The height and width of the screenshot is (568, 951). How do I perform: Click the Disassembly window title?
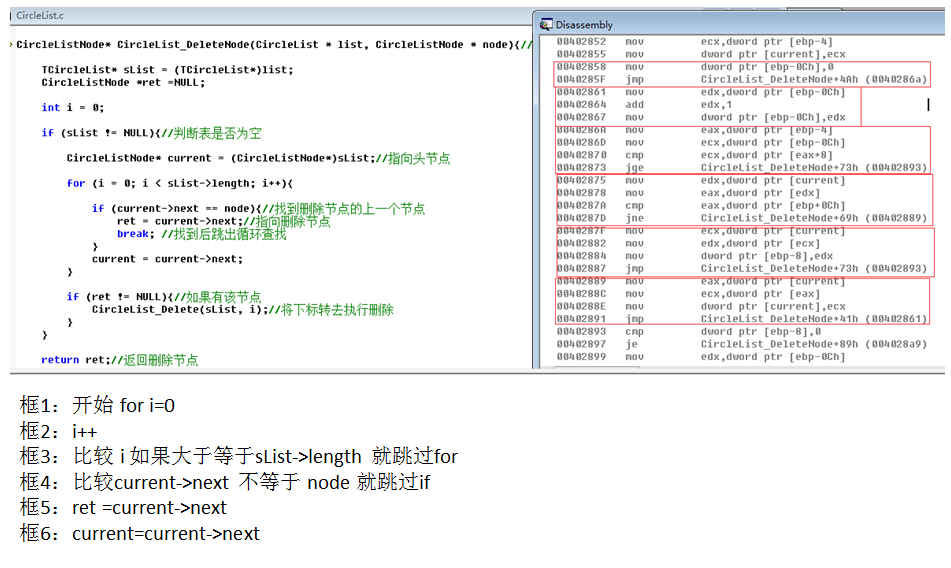click(x=584, y=25)
